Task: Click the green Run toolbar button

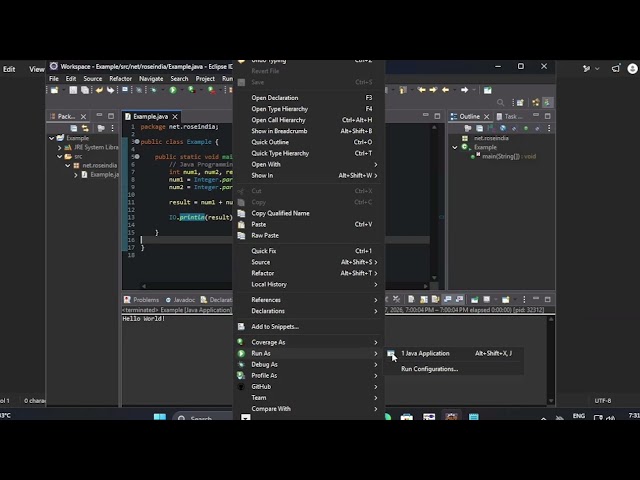Action: click(x=173, y=90)
